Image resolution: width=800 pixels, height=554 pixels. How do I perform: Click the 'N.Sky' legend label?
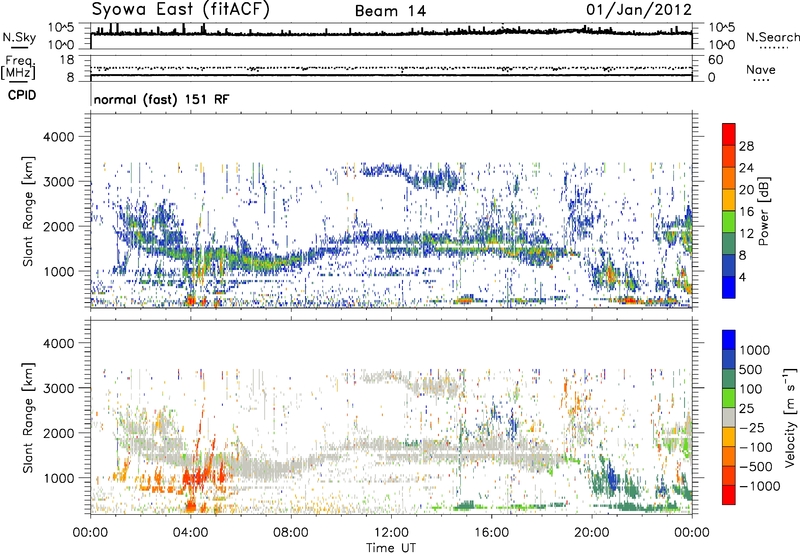point(19,37)
